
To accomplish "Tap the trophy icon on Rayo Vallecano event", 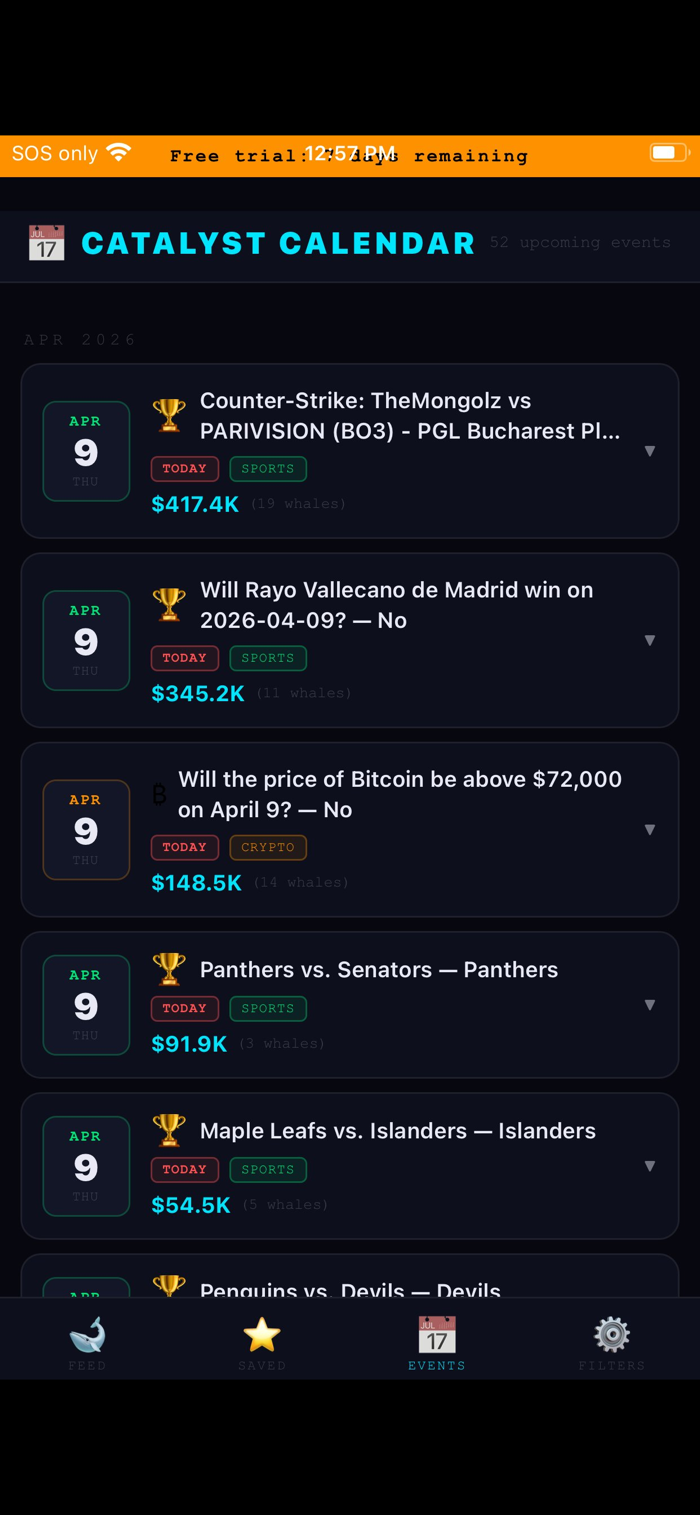I will pos(169,604).
